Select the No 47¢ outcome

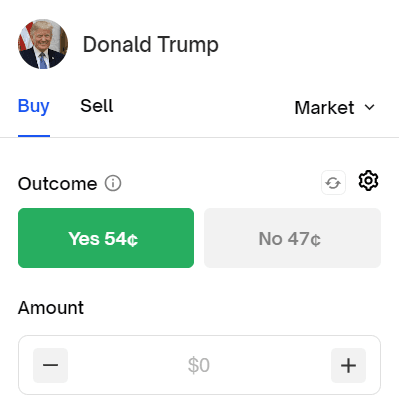click(292, 238)
